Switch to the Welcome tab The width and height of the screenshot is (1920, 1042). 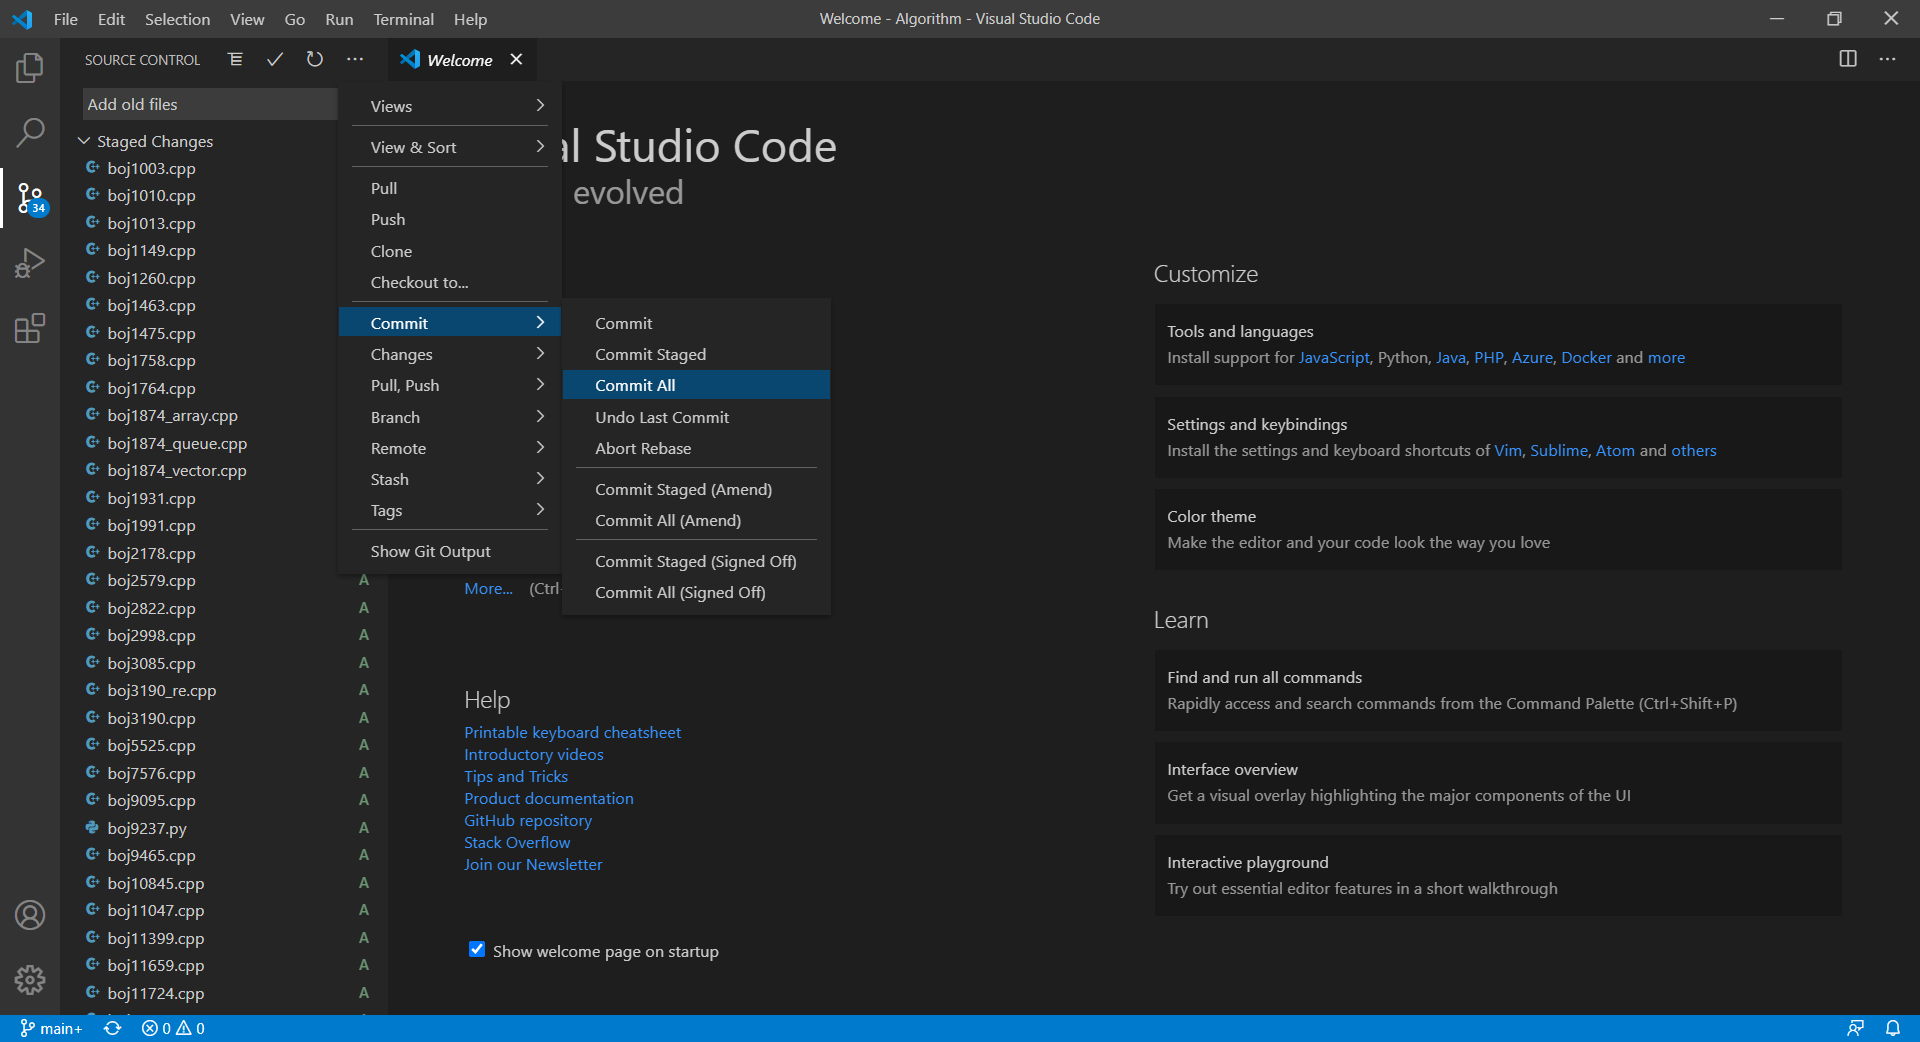pos(460,60)
